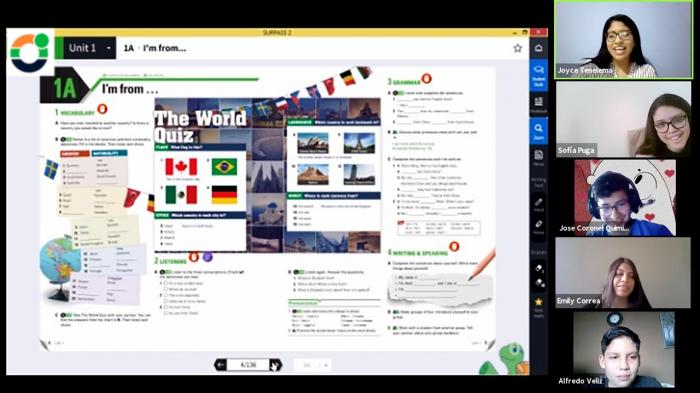Click the 3 Grammar section heading
Screen dimensions: 700x393
[404, 82]
